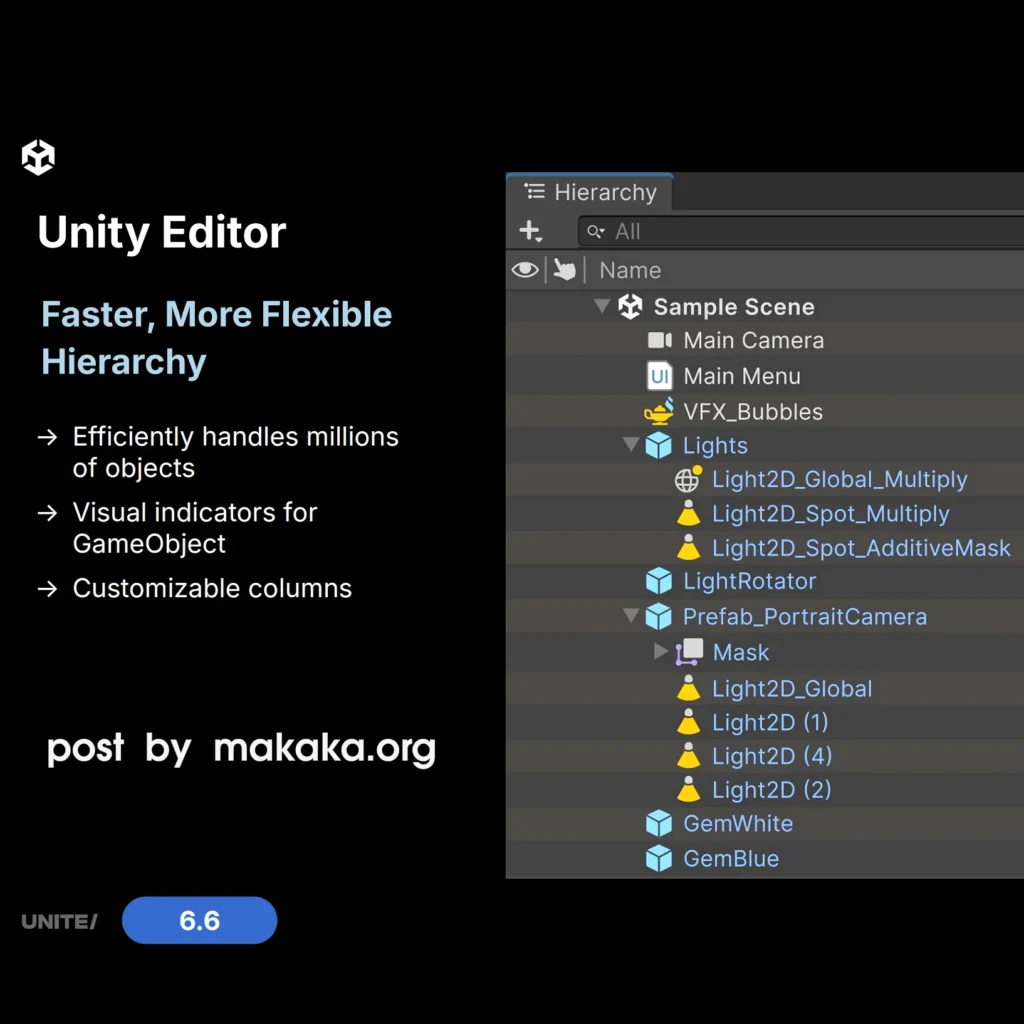Click the VFX_Bubbles particle lamp icon
This screenshot has height=1024, width=1024.
[x=659, y=411]
